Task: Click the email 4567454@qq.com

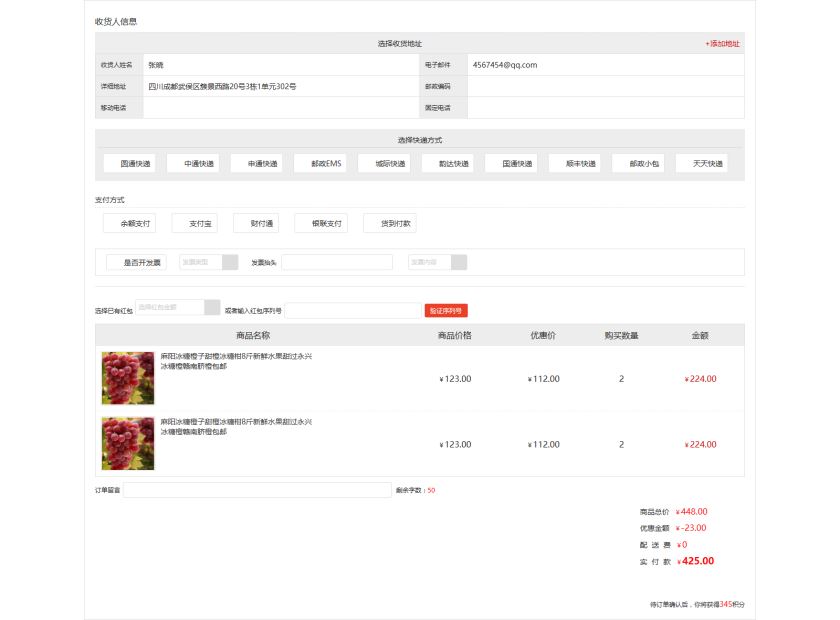Action: 505,65
